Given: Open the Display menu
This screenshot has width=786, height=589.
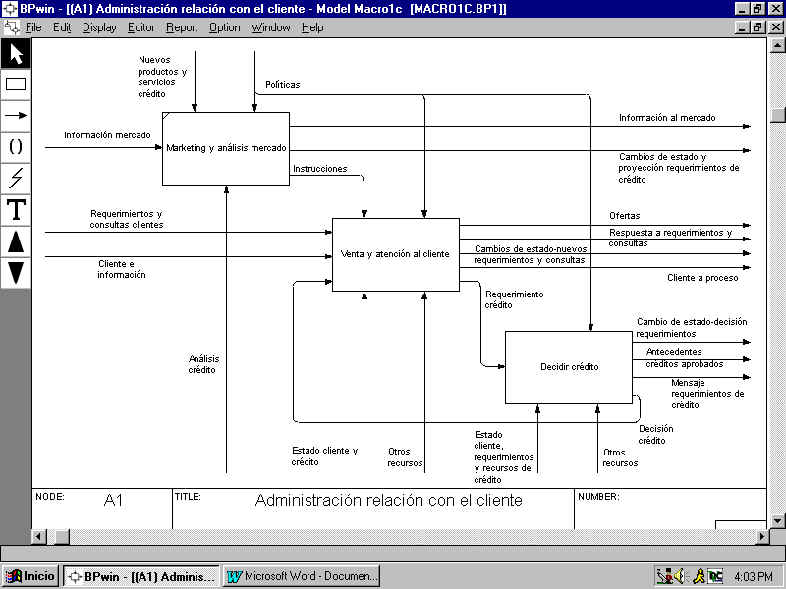Looking at the screenshot, I should pyautogui.click(x=99, y=28).
